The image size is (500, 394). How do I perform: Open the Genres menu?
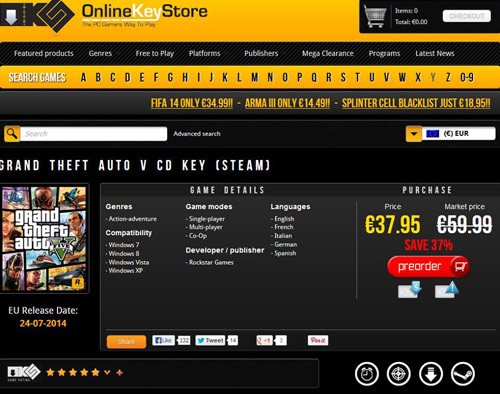[x=100, y=53]
